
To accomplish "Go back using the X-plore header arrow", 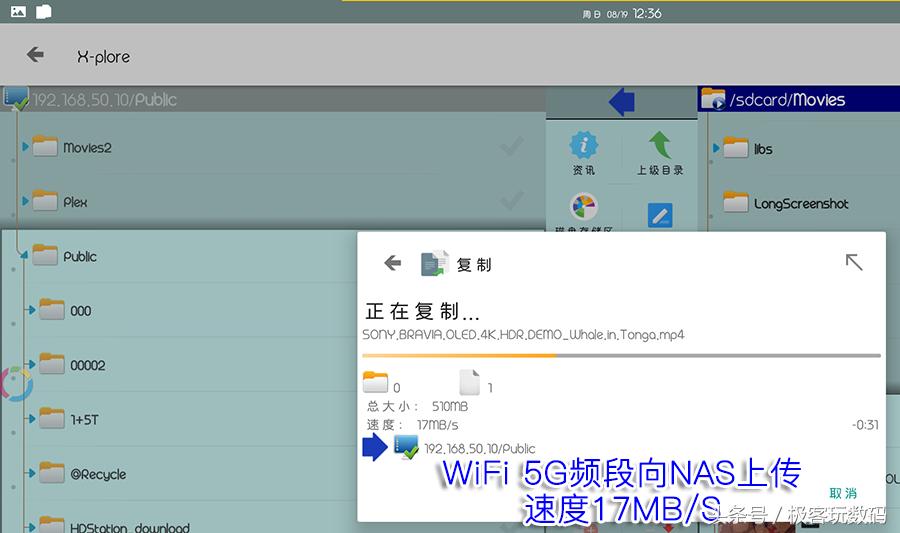I will pyautogui.click(x=35, y=55).
